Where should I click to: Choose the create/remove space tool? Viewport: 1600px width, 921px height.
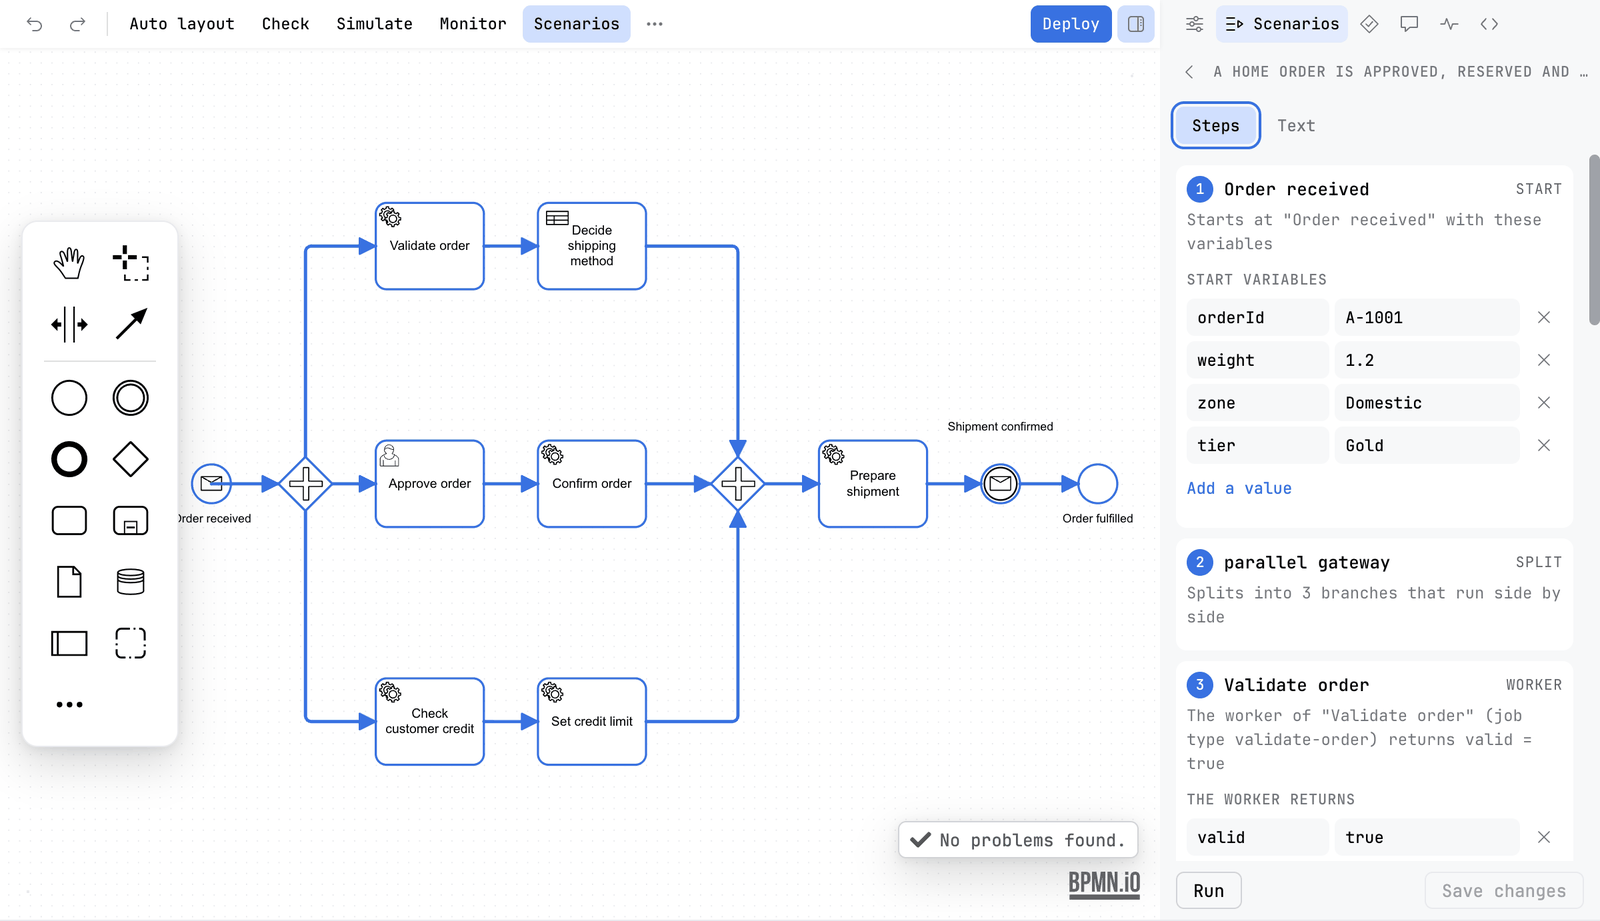pyautogui.click(x=69, y=324)
